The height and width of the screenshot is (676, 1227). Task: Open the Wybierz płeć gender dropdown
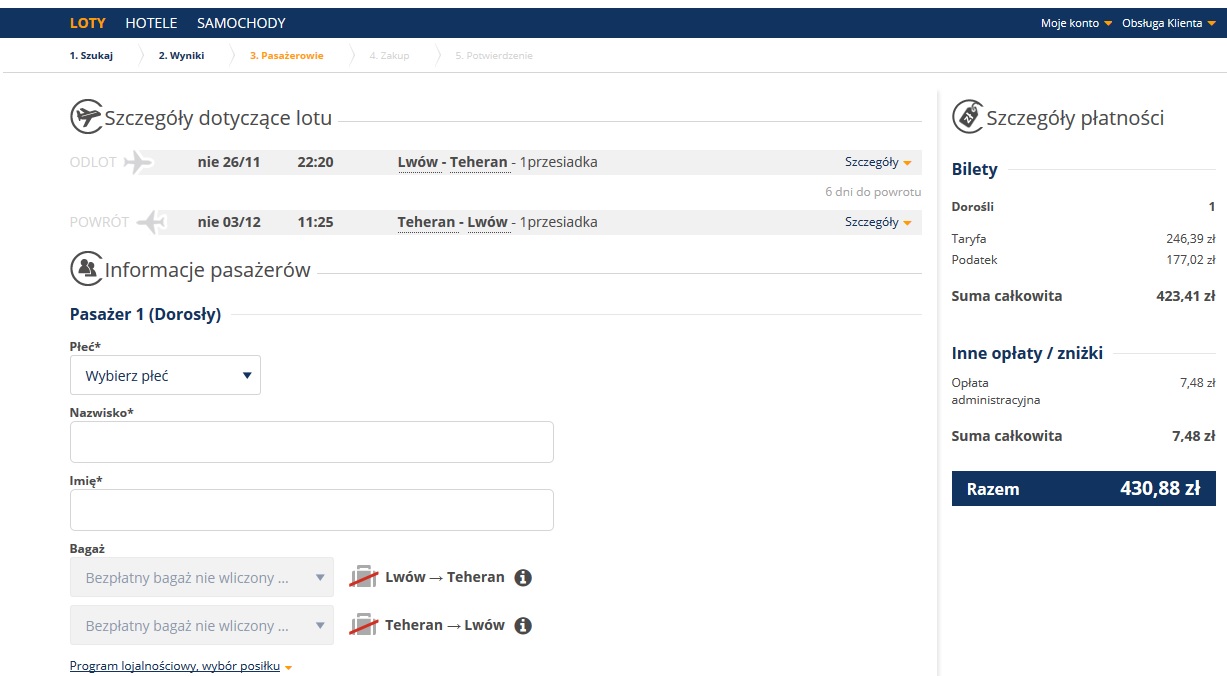coord(165,375)
